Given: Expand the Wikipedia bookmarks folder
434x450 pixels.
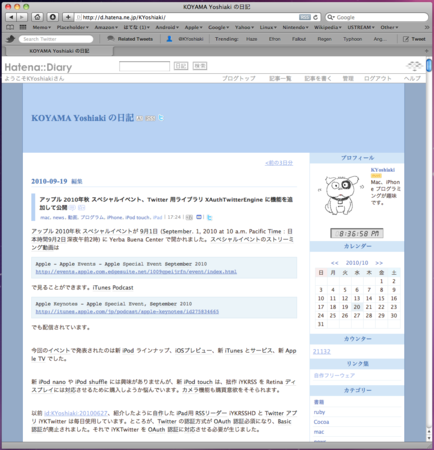Looking at the screenshot, I should pyautogui.click(x=328, y=27).
